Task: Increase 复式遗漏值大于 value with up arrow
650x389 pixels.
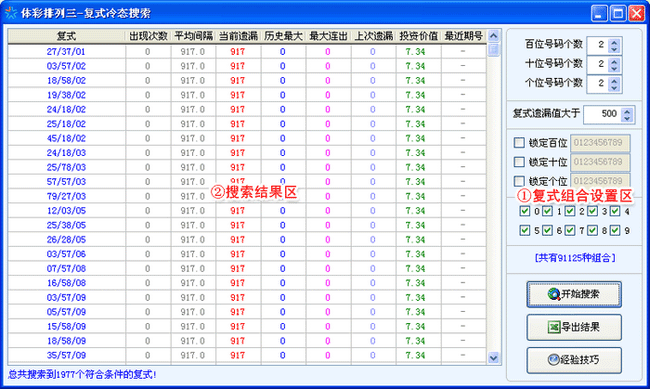Action: [x=627, y=111]
